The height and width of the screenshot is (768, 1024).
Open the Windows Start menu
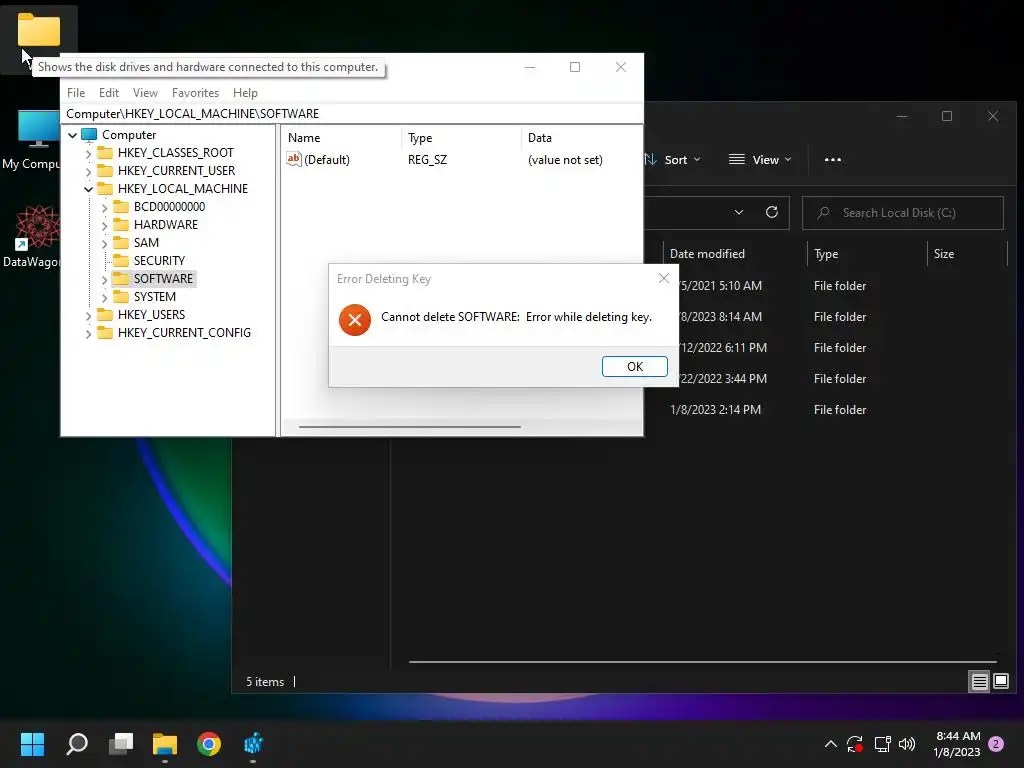tap(32, 744)
